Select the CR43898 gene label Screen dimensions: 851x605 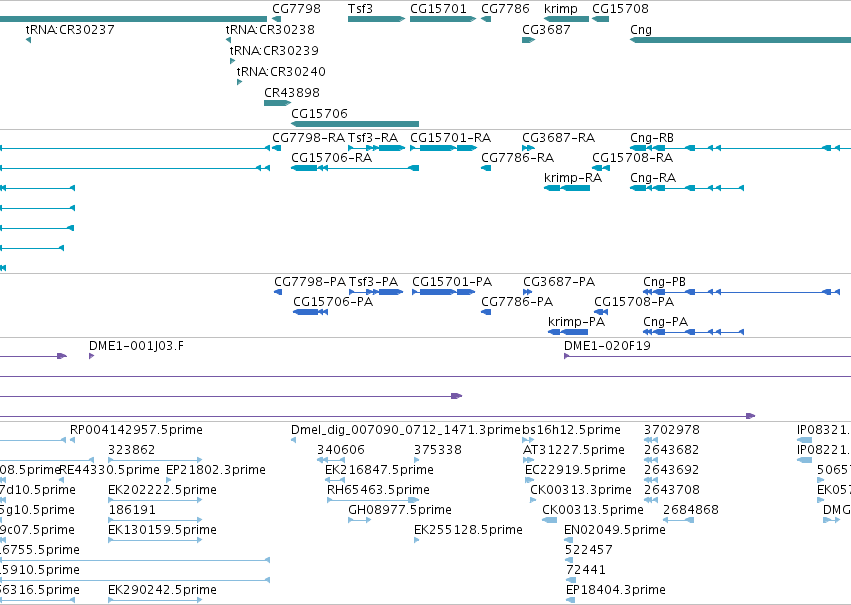pyautogui.click(x=292, y=93)
